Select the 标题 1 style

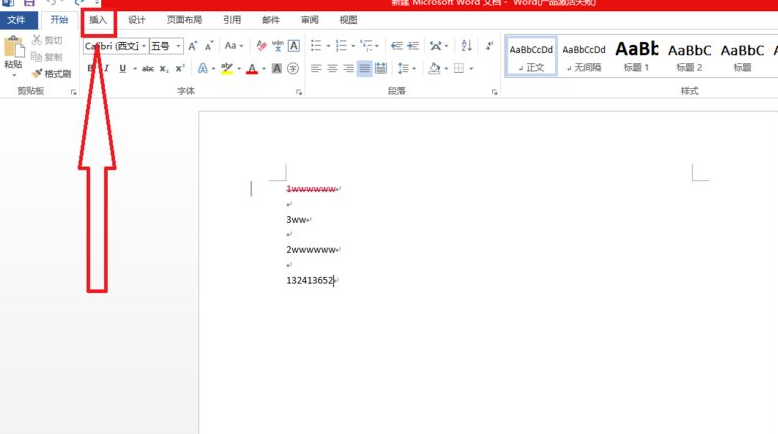(636, 56)
